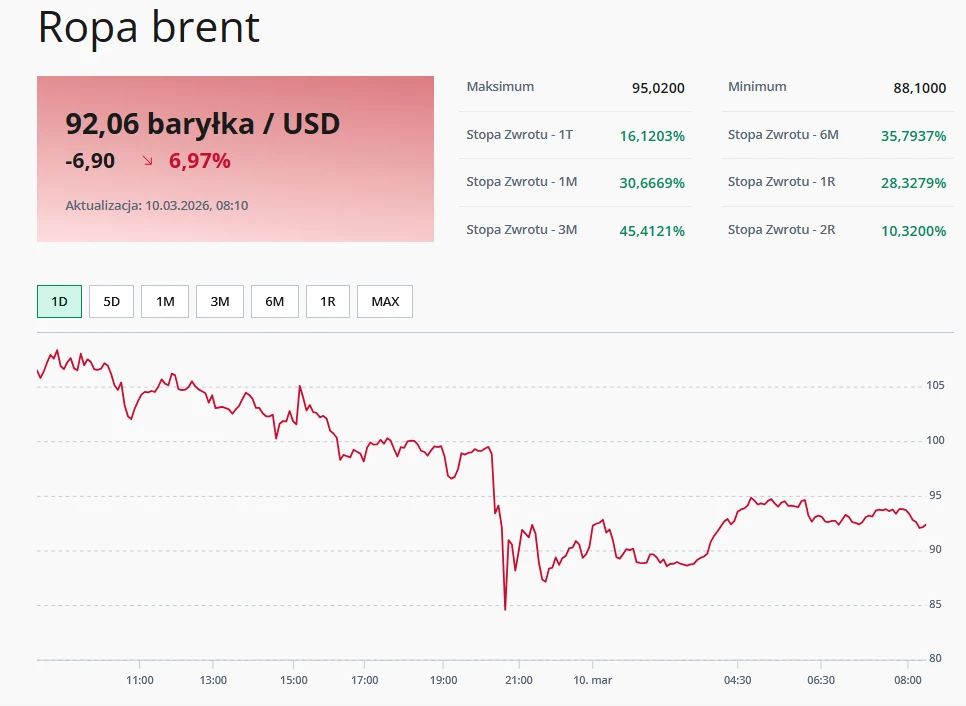This screenshot has width=966, height=706.
Task: View the 3M chart period
Action: tap(218, 301)
